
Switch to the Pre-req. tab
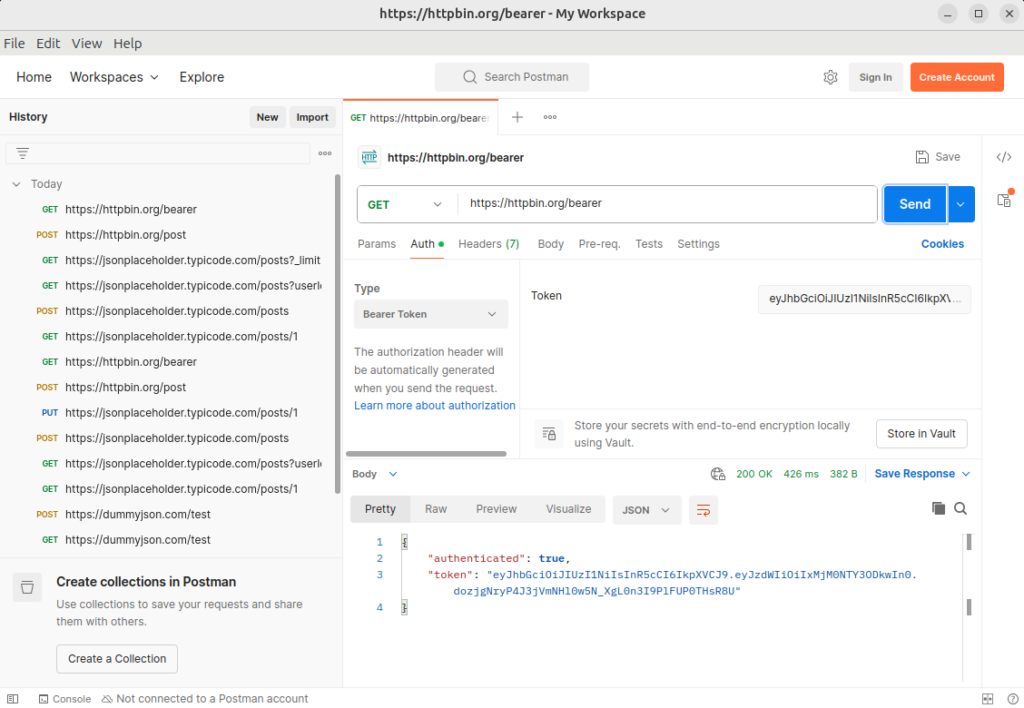tap(599, 244)
